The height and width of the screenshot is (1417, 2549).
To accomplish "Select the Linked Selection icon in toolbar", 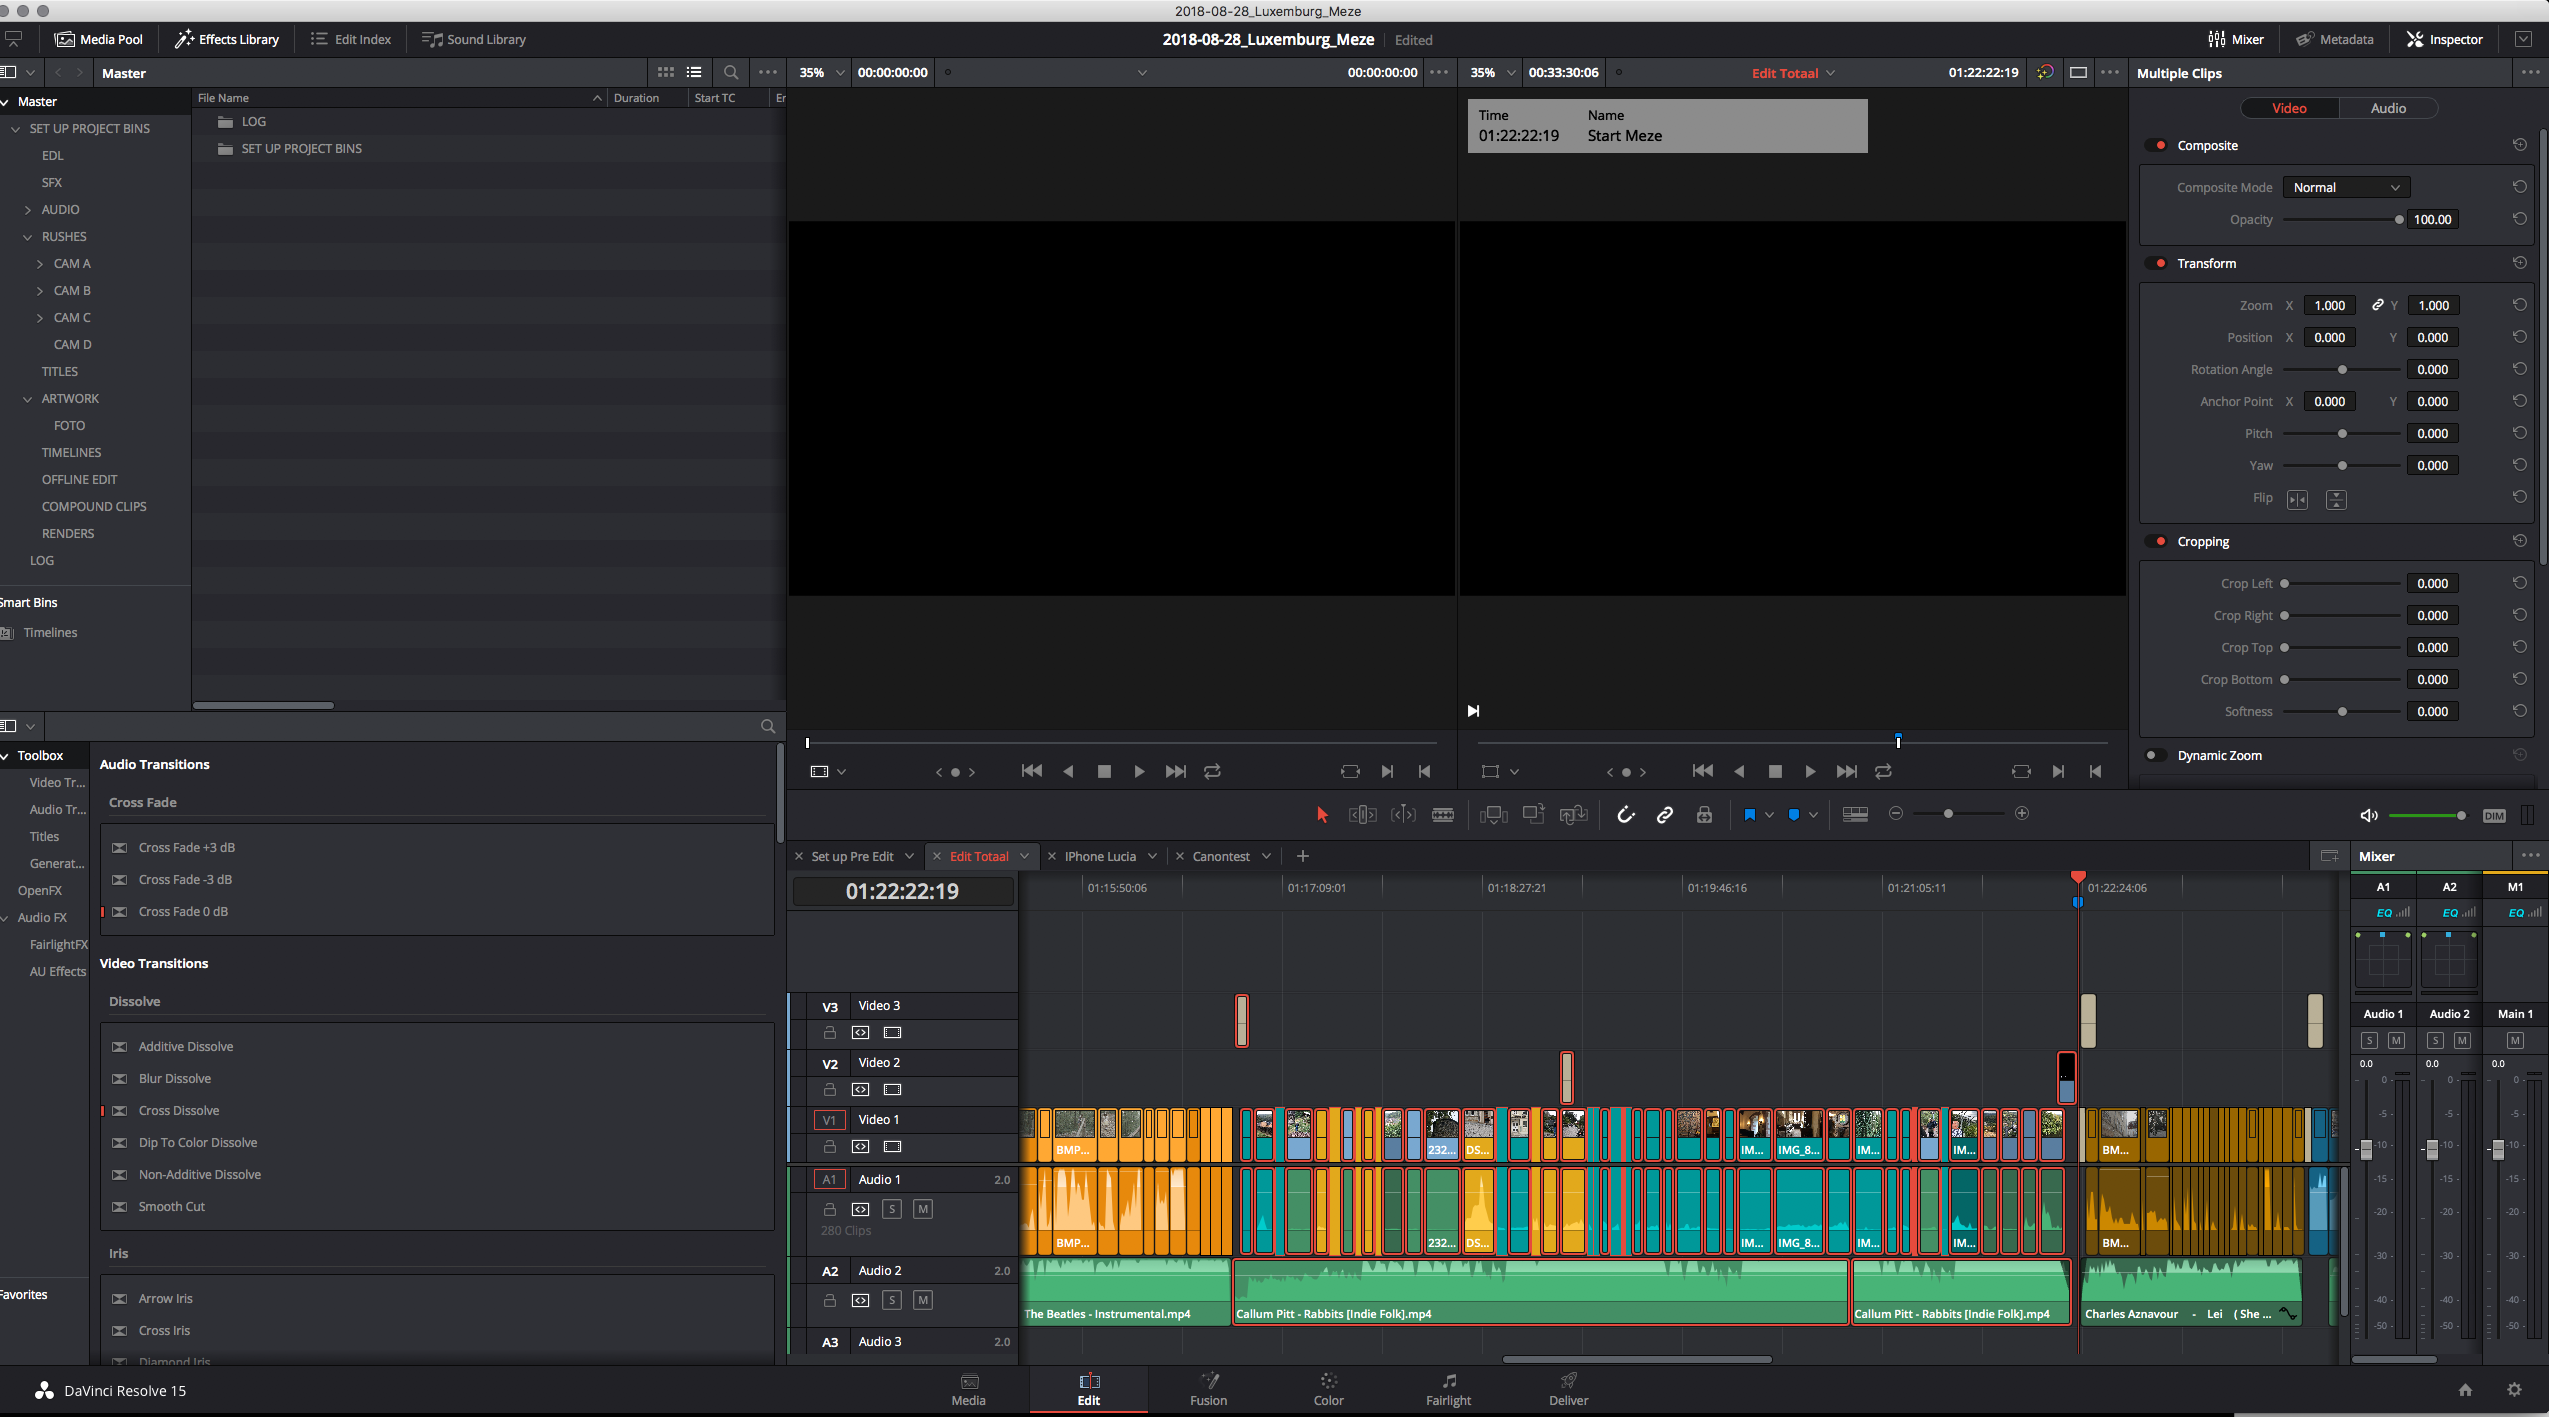I will click(x=1666, y=813).
